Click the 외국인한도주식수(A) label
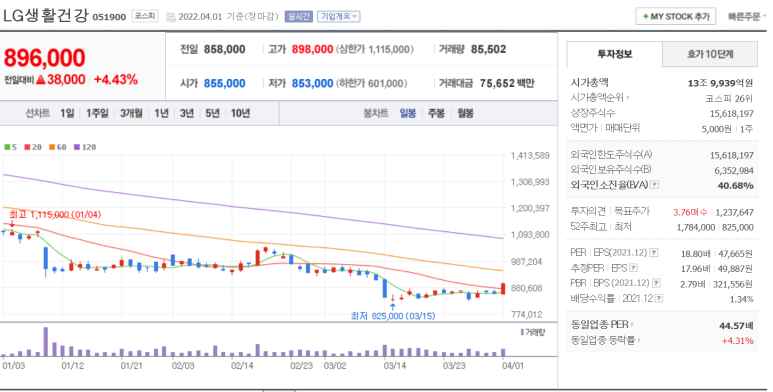The height and width of the screenshot is (392, 773). tap(611, 155)
